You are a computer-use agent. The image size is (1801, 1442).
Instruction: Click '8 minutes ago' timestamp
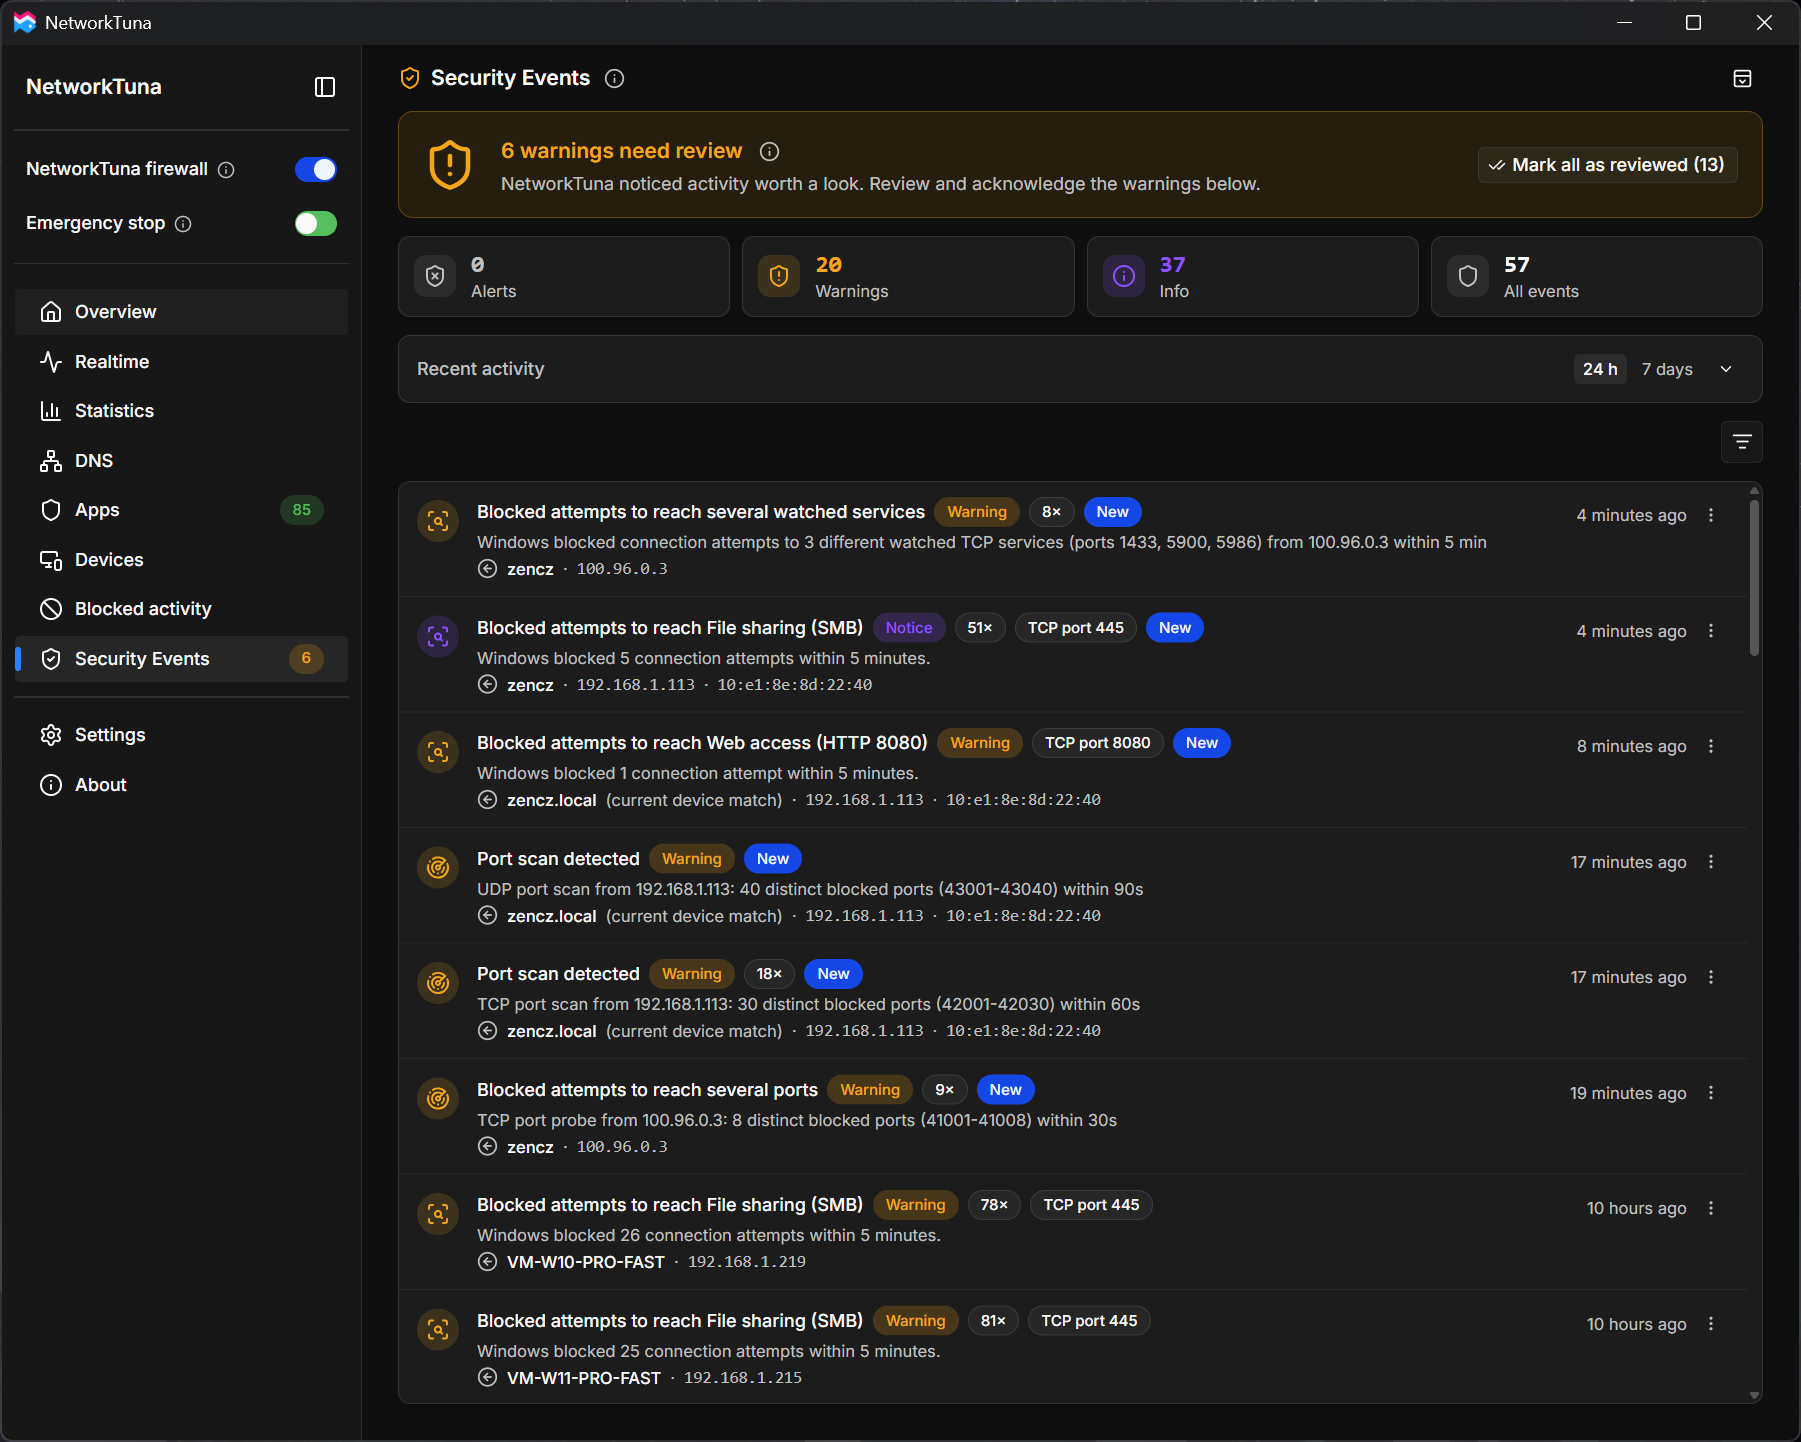coord(1632,746)
